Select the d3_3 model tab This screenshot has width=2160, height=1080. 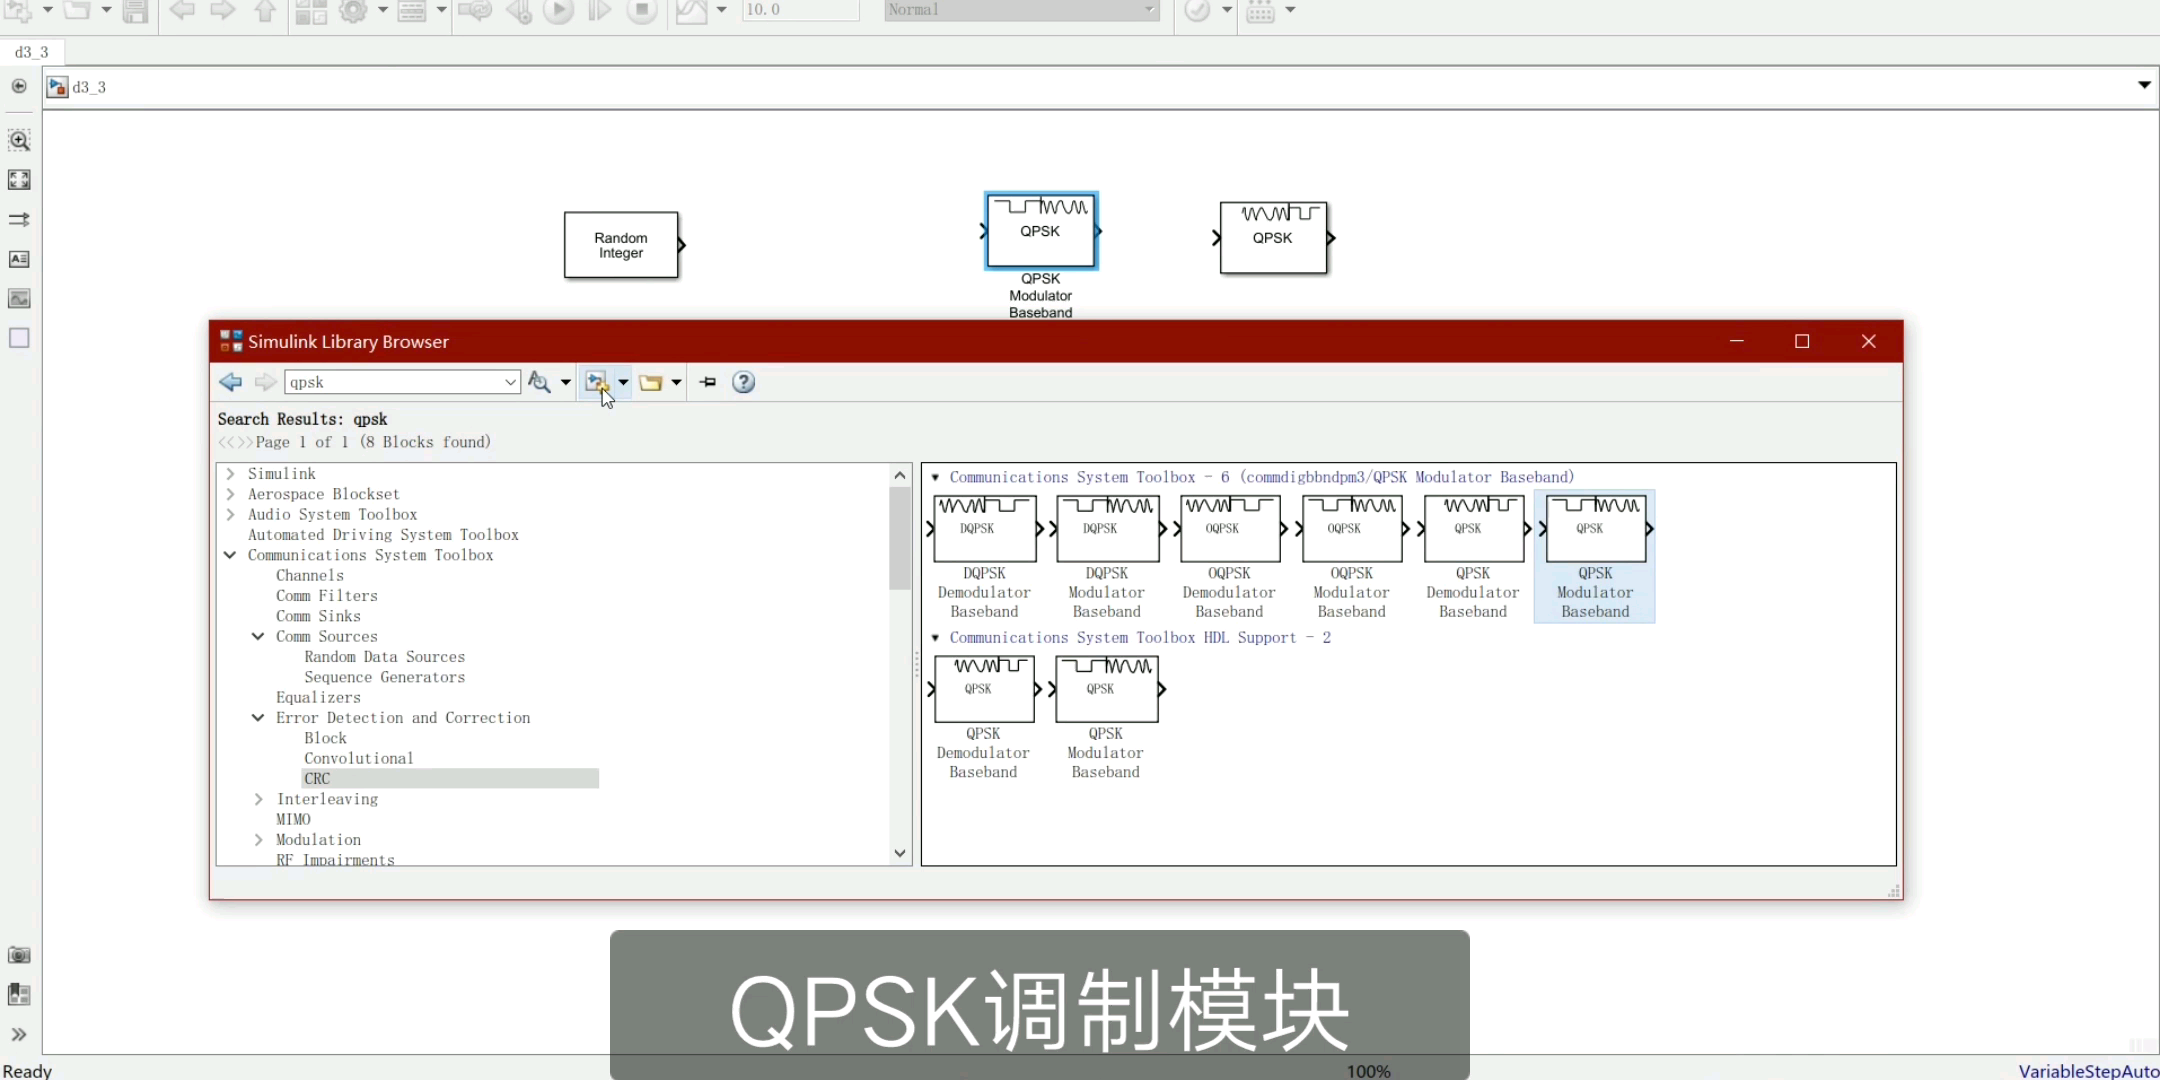[x=31, y=52]
